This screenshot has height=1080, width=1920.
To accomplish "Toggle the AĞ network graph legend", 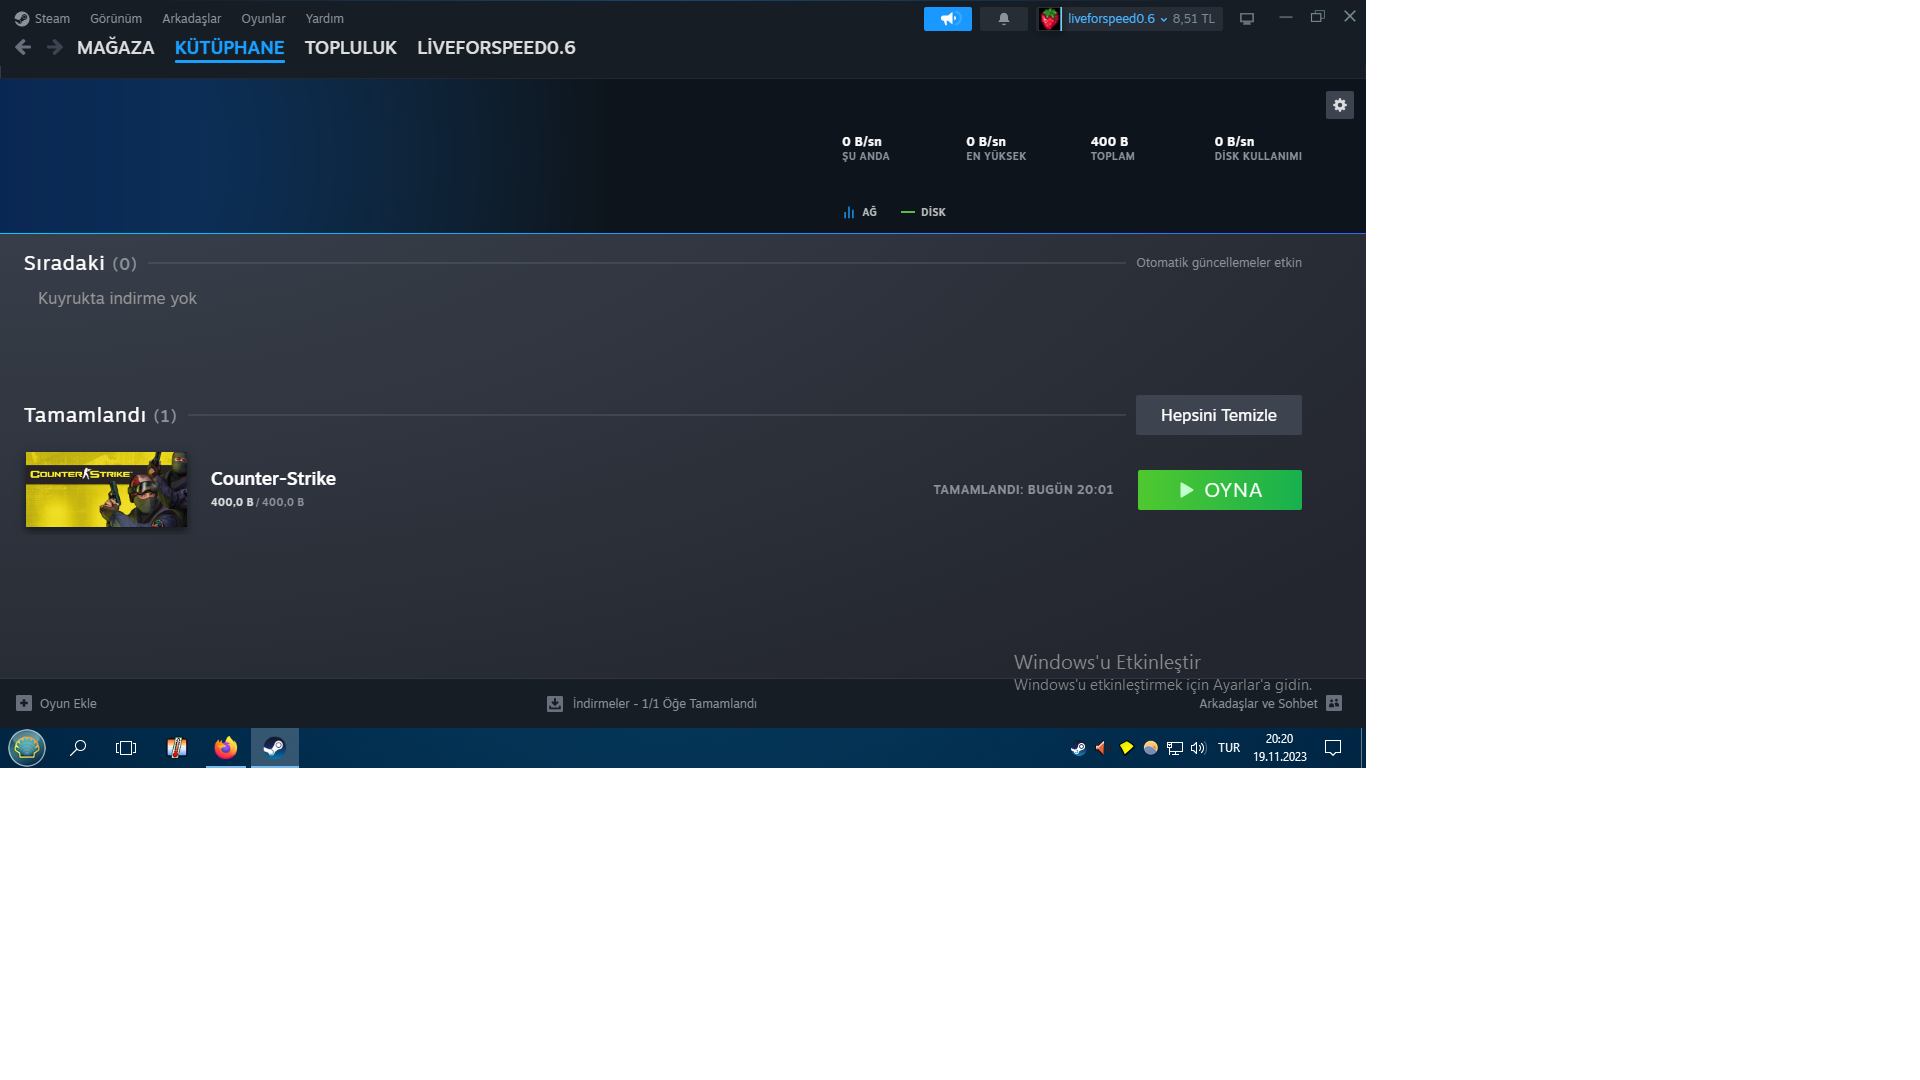I will [x=859, y=212].
